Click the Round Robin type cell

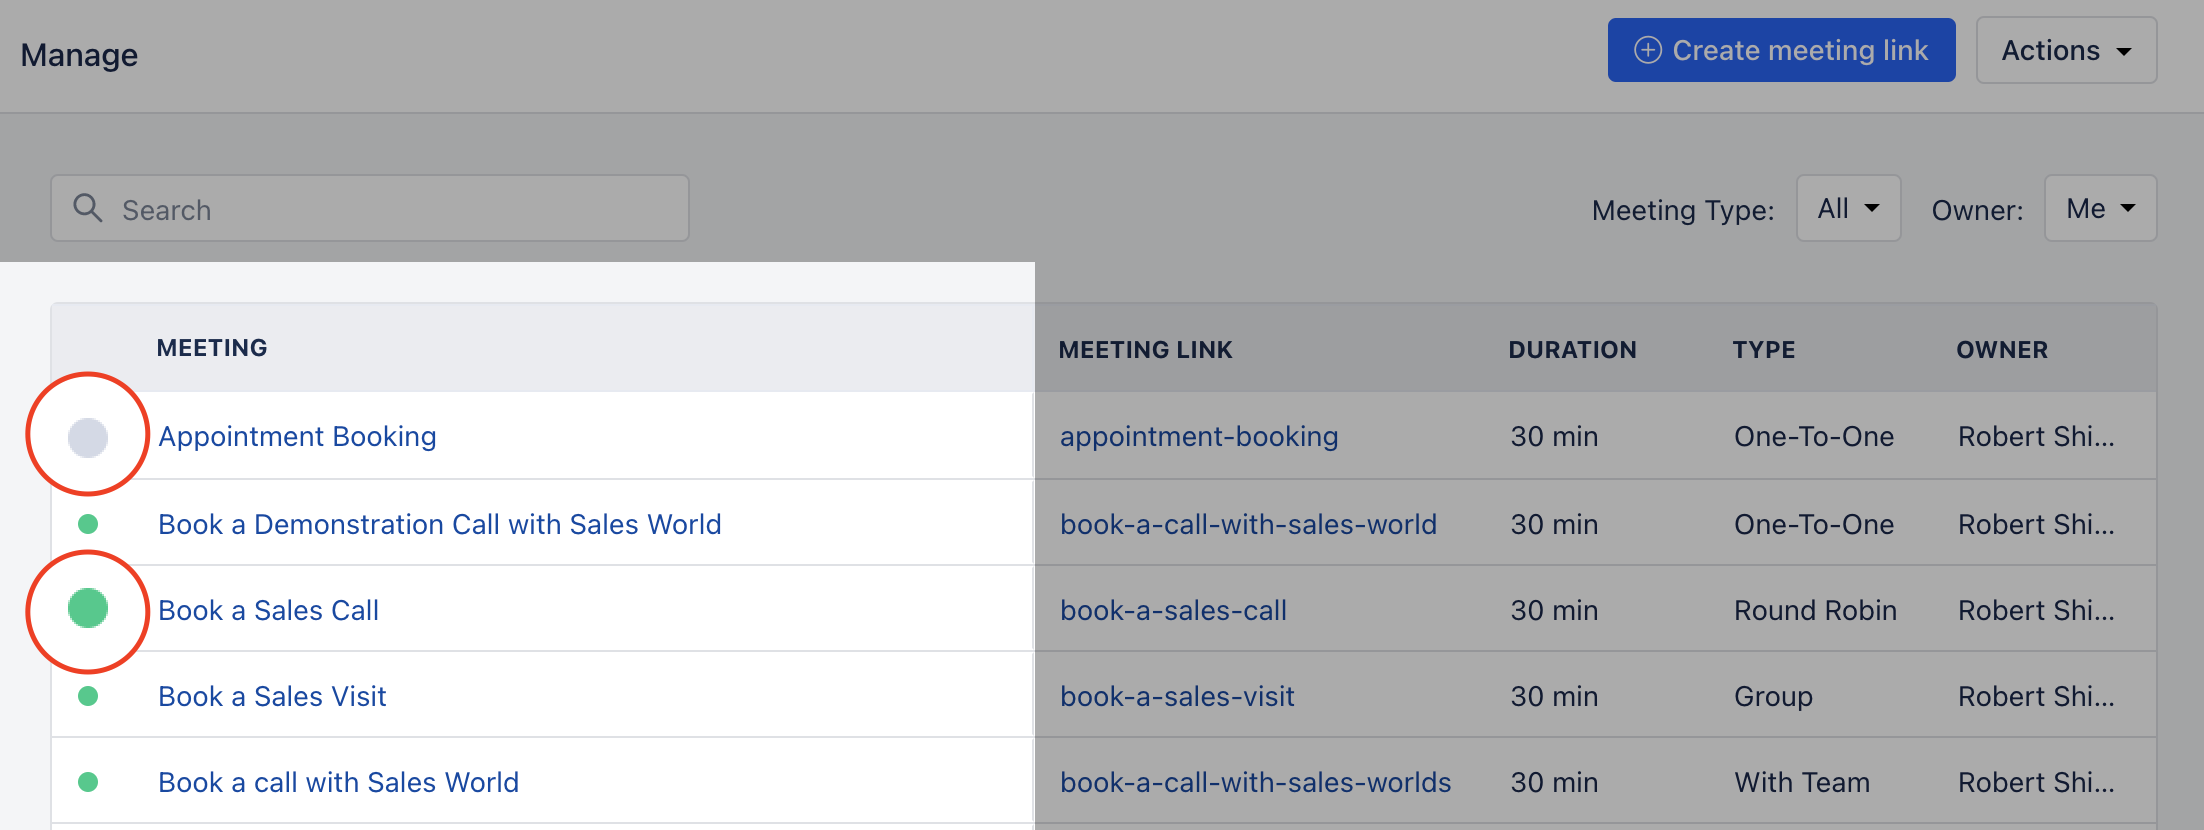click(1815, 610)
